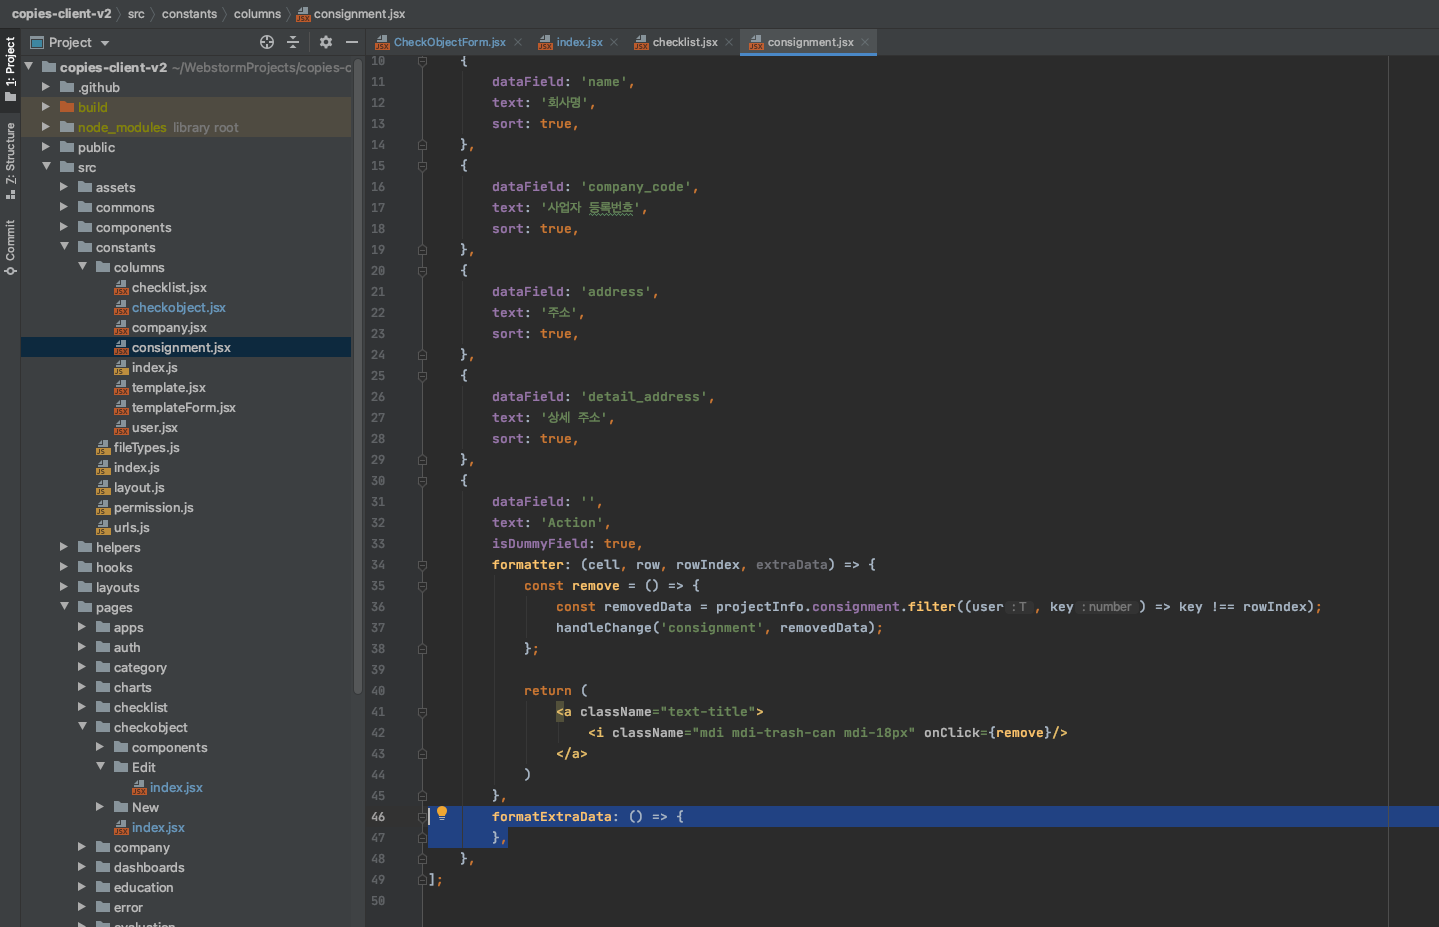The width and height of the screenshot is (1439, 927).
Task: Close the consignment.jsx editor tab
Action: 865,42
